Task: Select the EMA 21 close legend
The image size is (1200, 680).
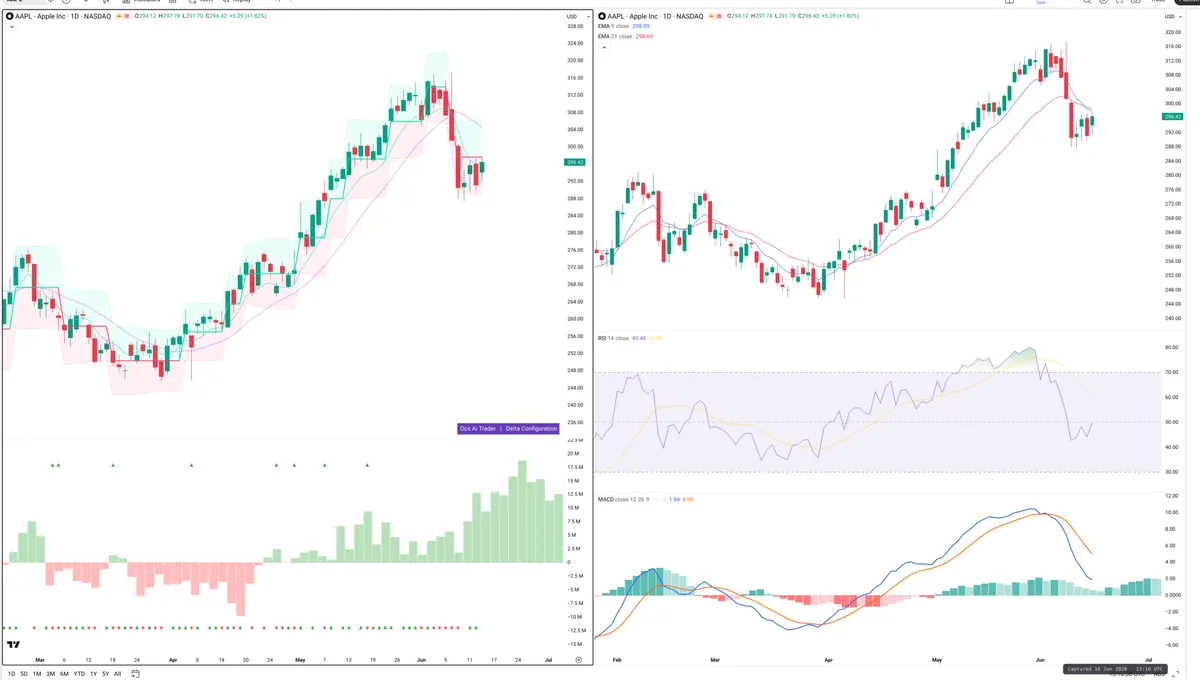Action: (616, 36)
